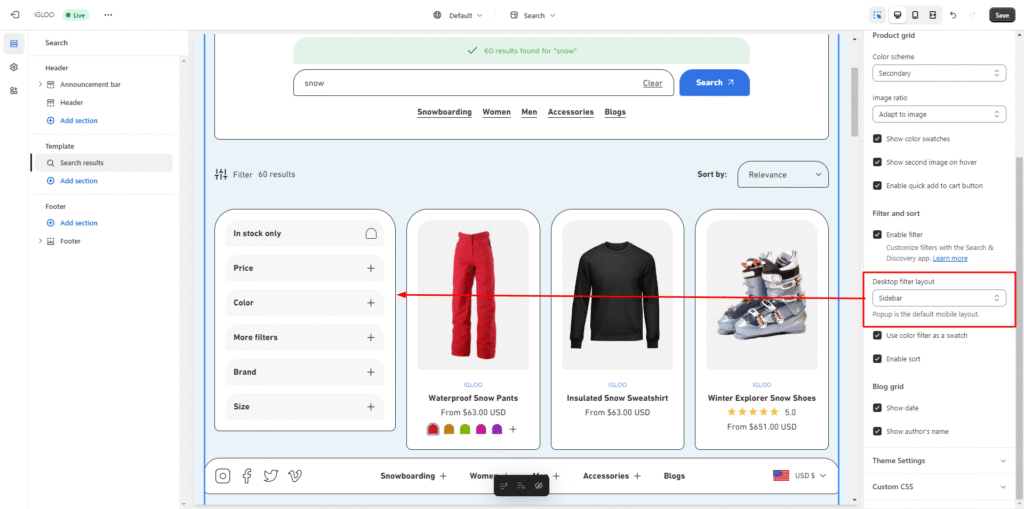The width and height of the screenshot is (1024, 509).
Task: Disable the Enable sort checkbox
Action: pos(877,359)
